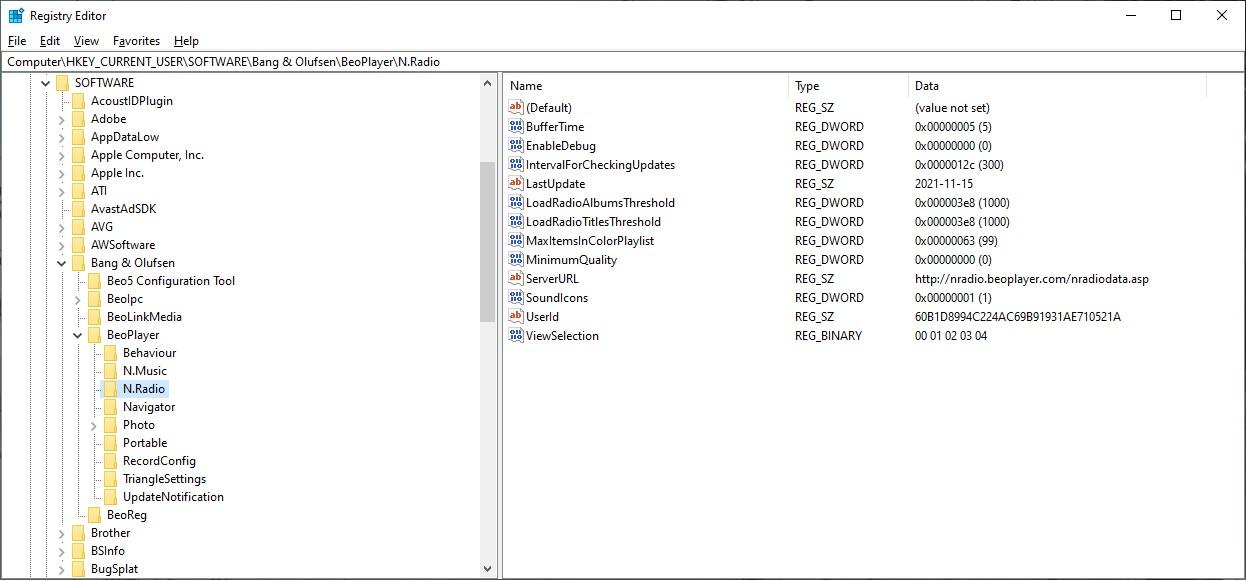The image size is (1246, 580).
Task: Expand the Photo subkey
Action: click(x=93, y=425)
